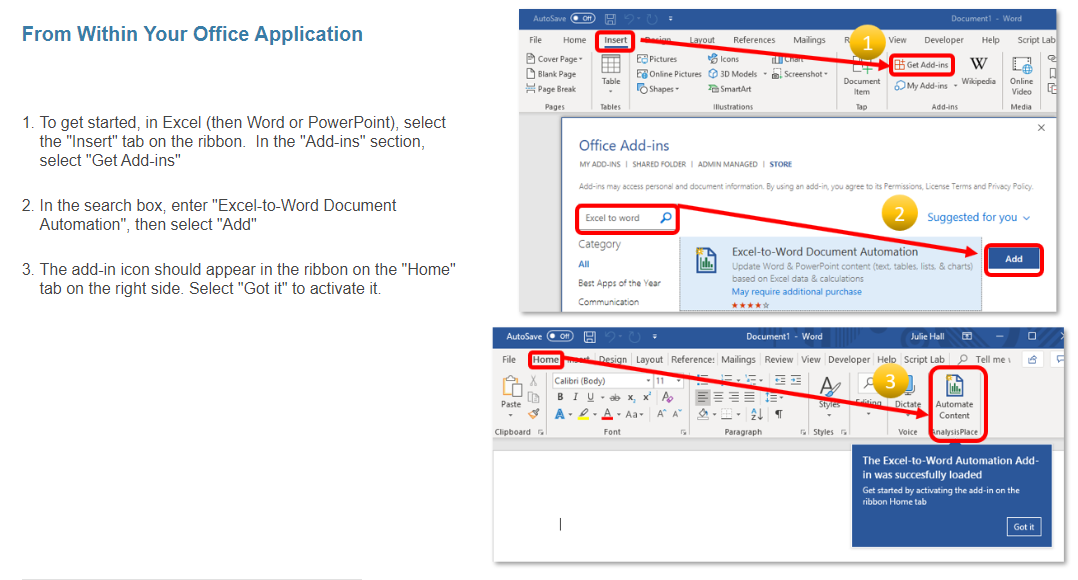The width and height of the screenshot is (1078, 580).
Task: Click the Sort A-Z icon
Action: click(756, 414)
